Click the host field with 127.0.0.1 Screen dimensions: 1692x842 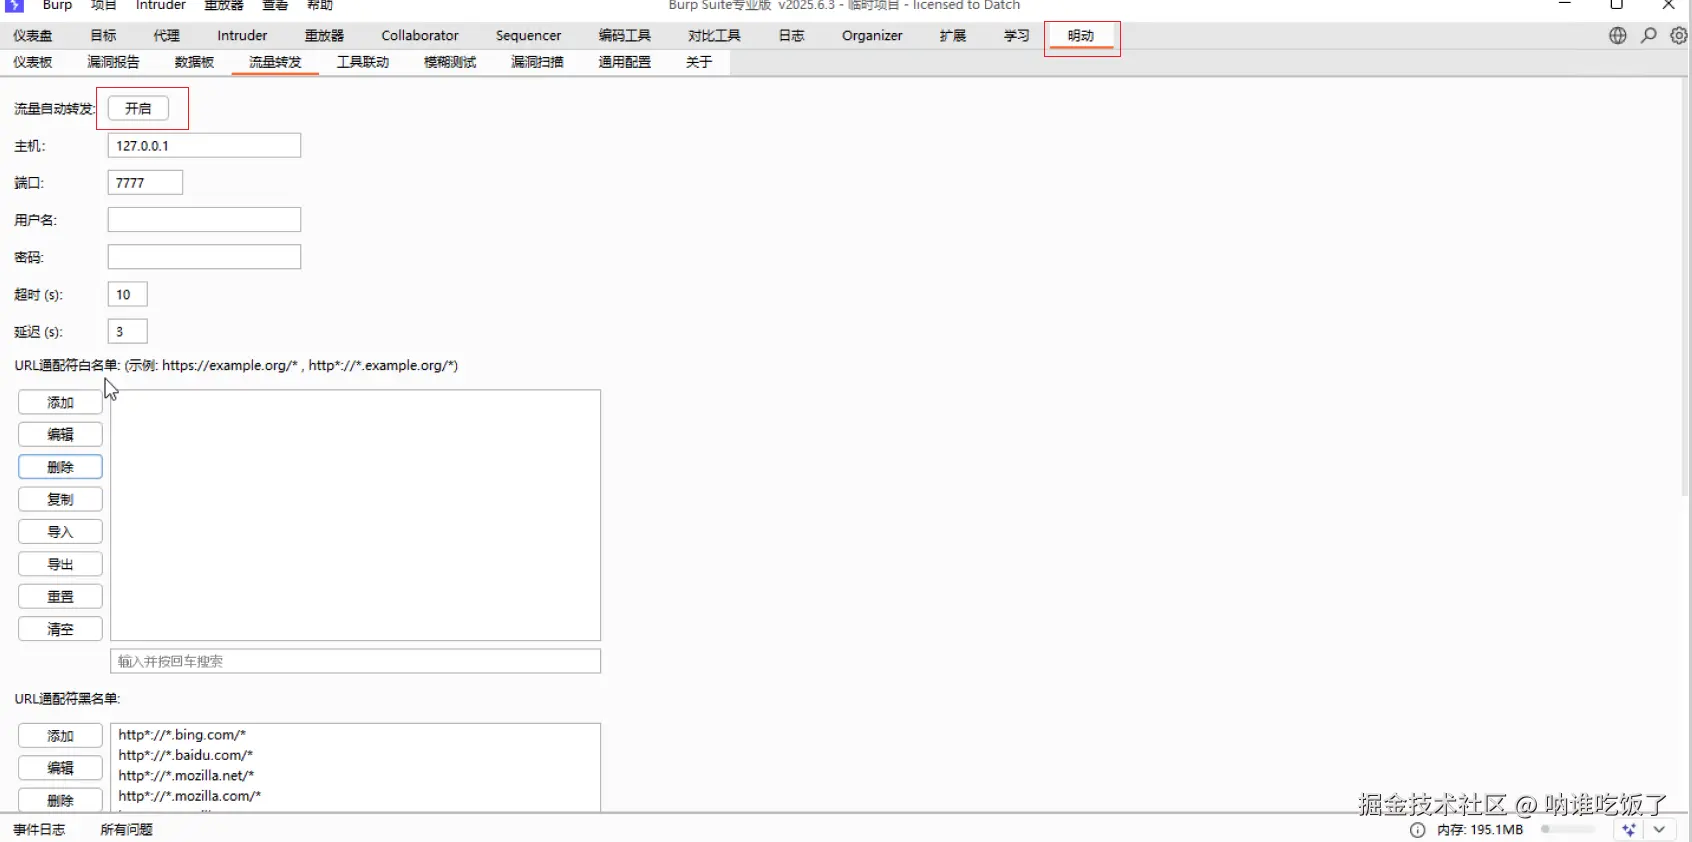(204, 146)
